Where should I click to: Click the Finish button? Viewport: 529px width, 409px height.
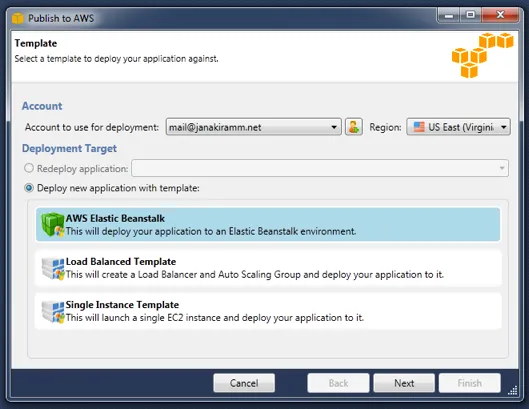[x=469, y=383]
